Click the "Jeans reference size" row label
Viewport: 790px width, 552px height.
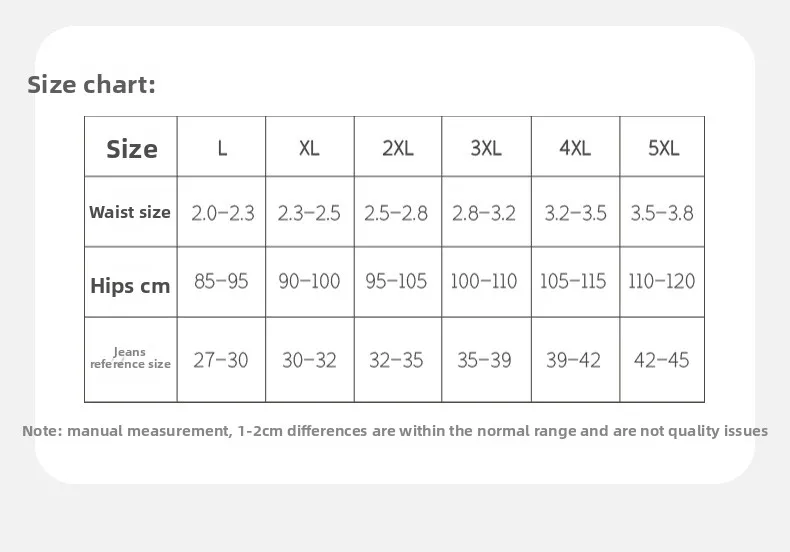[x=130, y=358]
